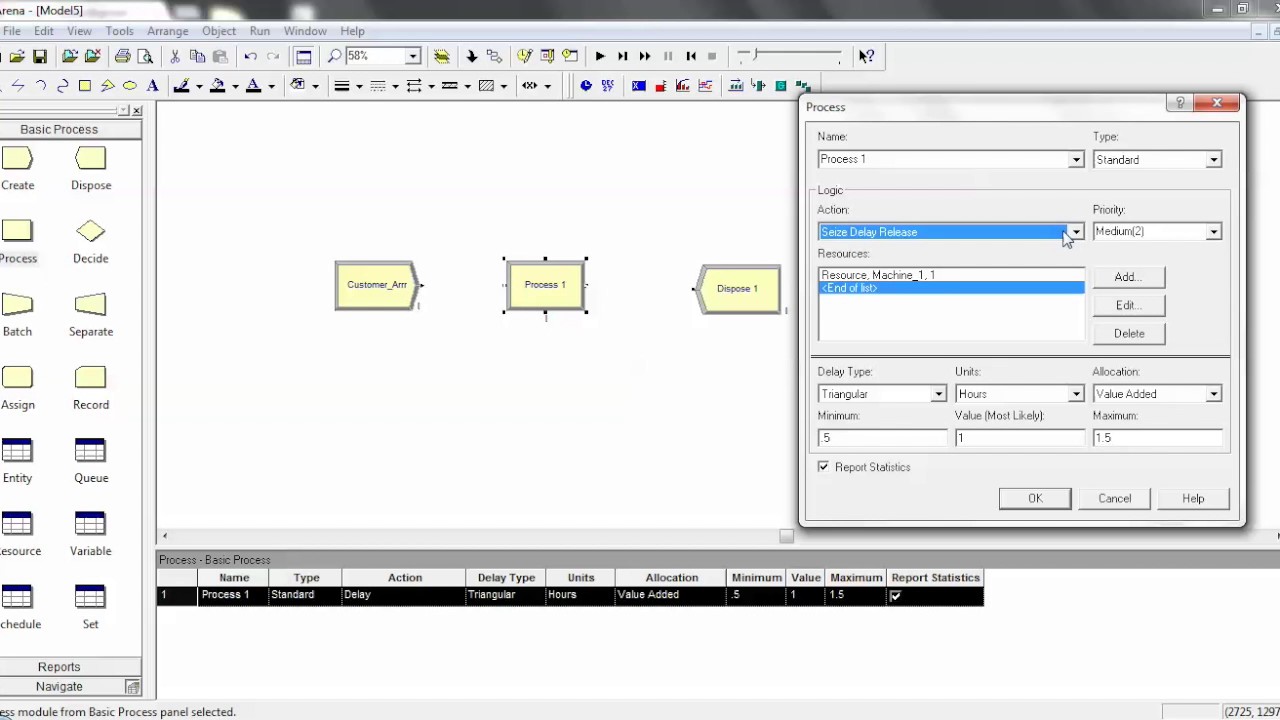This screenshot has height=720, width=1280.
Task: Open the Tools menu
Action: (x=119, y=31)
